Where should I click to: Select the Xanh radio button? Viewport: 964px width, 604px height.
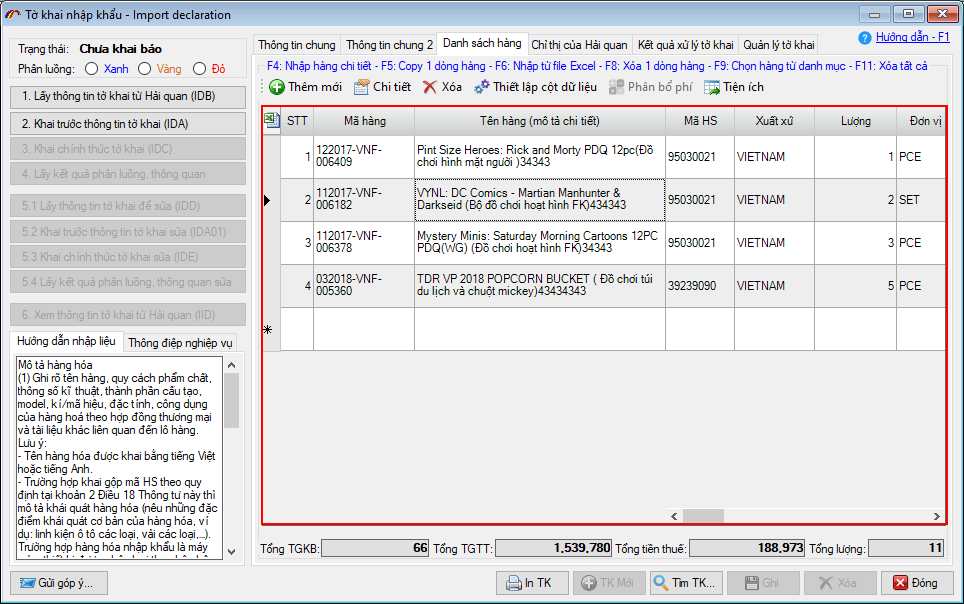[x=92, y=69]
